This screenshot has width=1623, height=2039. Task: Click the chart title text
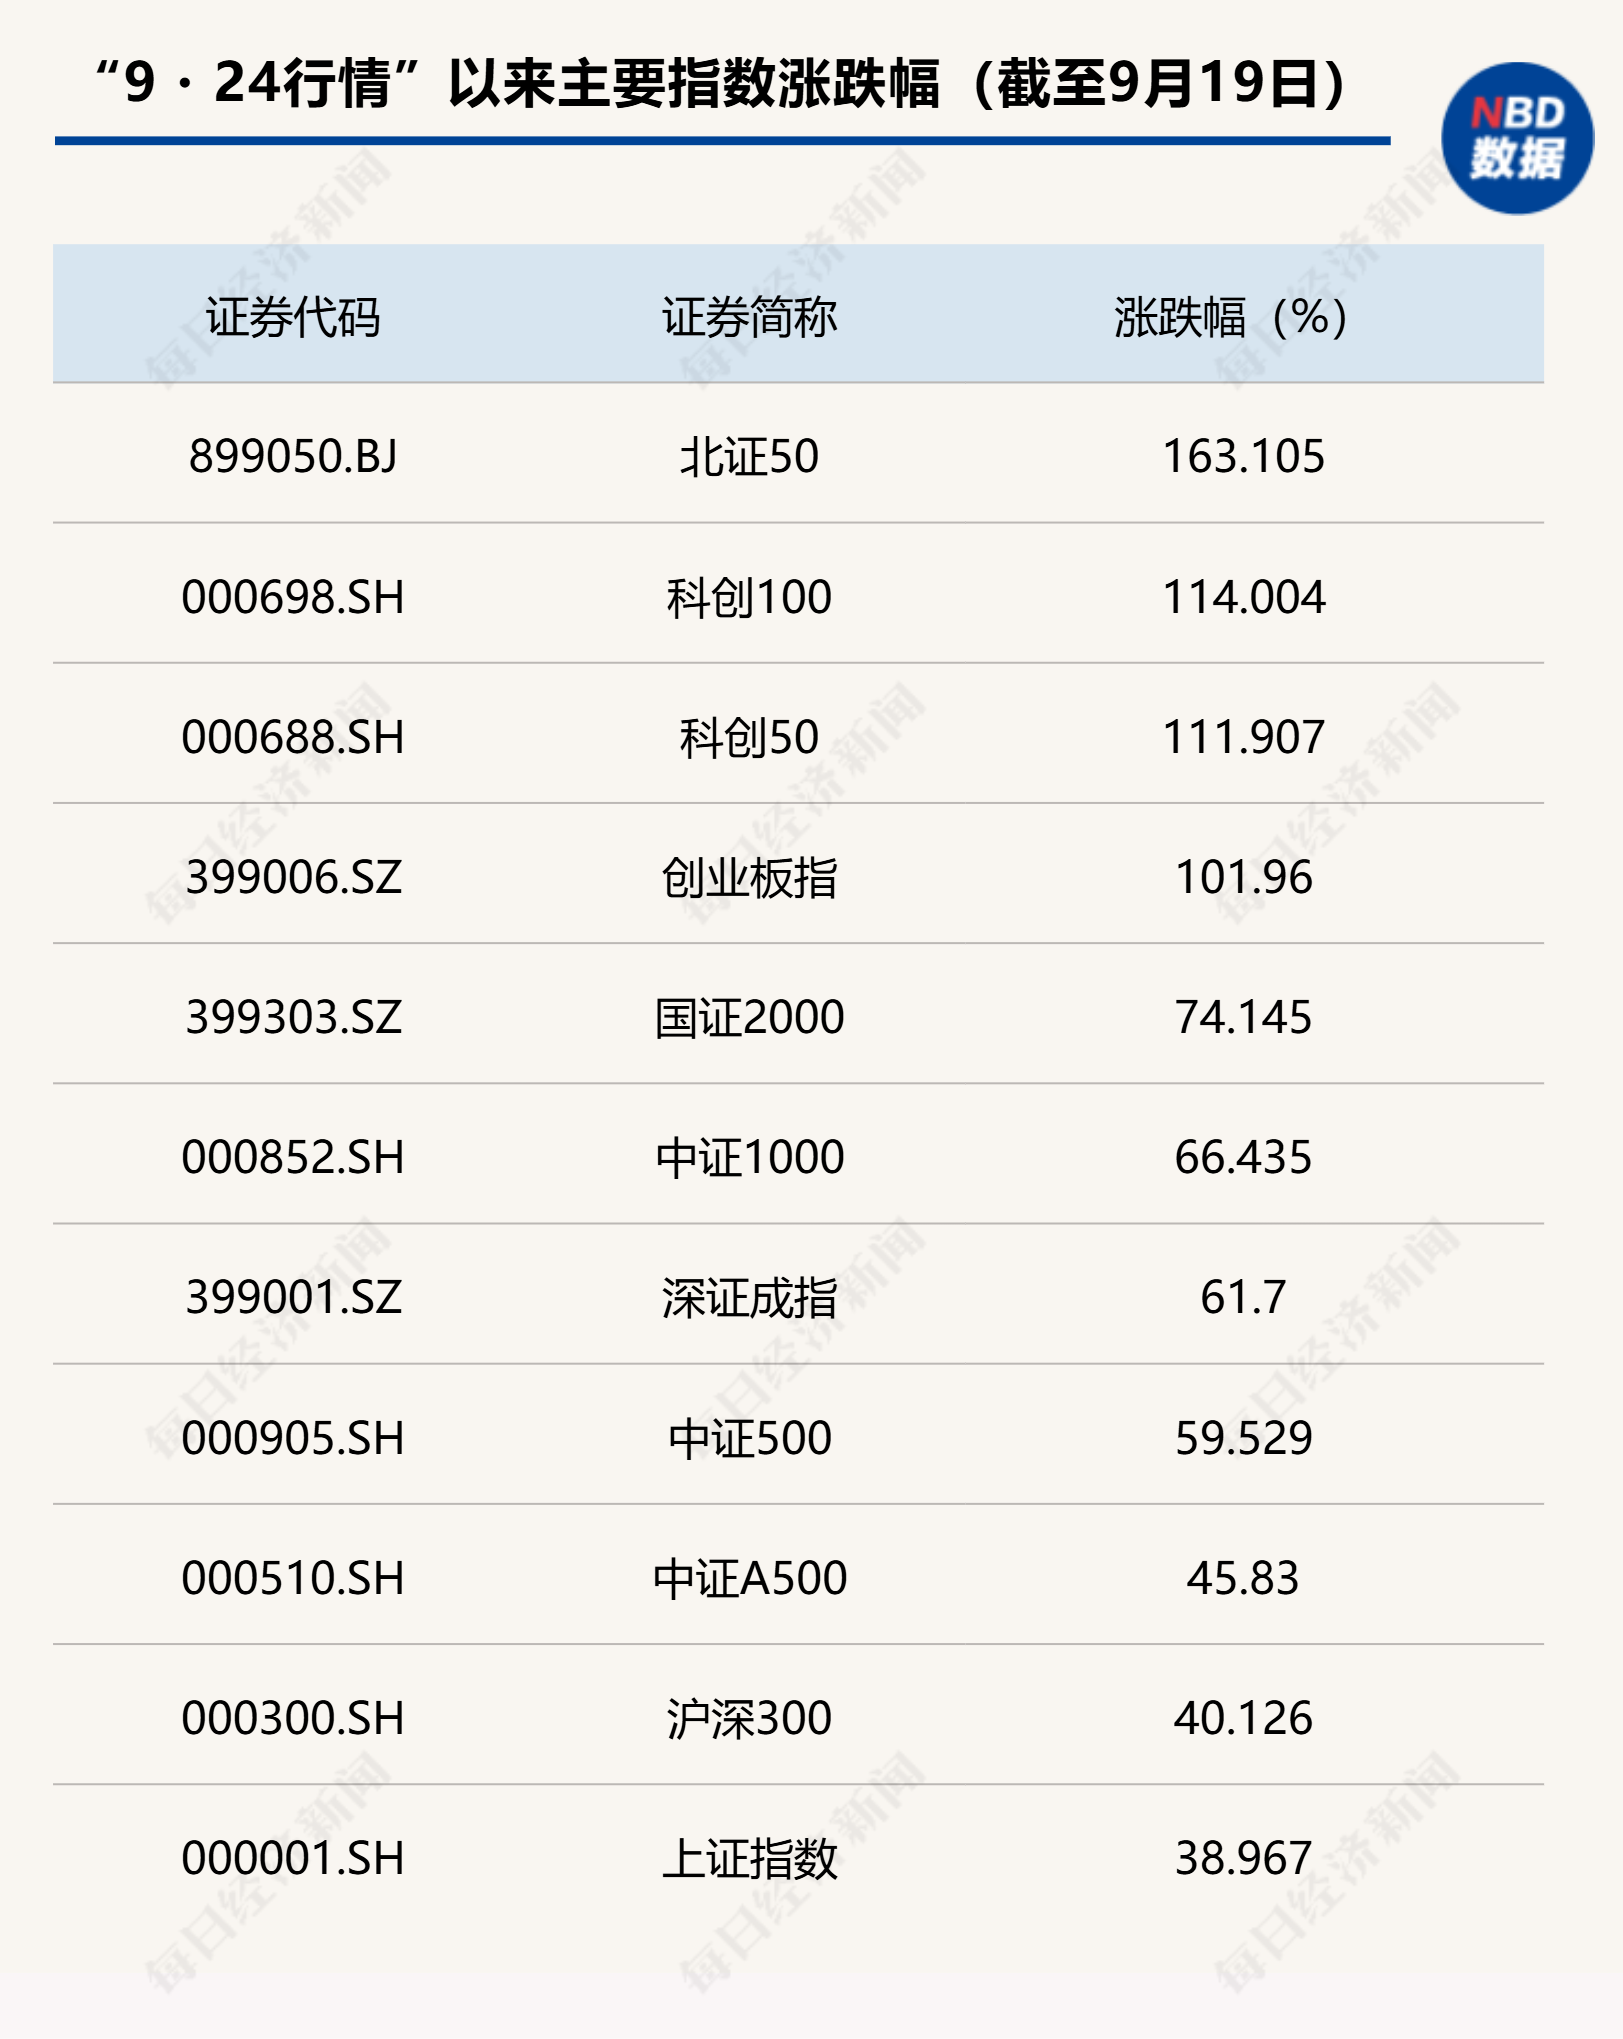720,82
